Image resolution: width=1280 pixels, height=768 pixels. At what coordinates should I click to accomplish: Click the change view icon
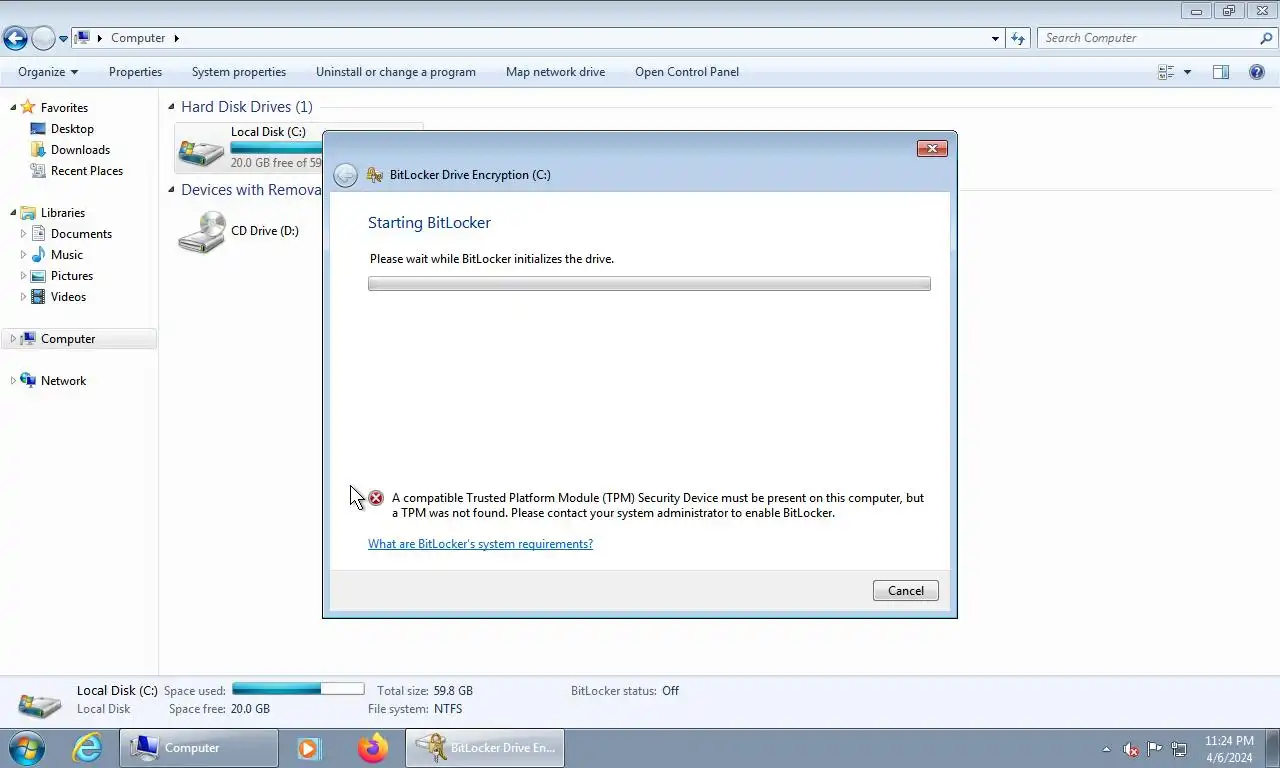pyautogui.click(x=1166, y=72)
